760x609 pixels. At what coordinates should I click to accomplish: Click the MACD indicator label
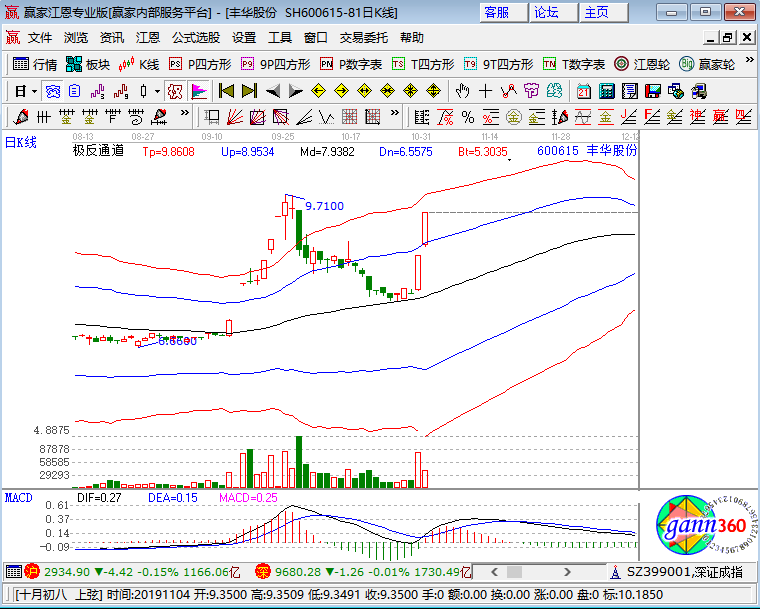pos(18,498)
